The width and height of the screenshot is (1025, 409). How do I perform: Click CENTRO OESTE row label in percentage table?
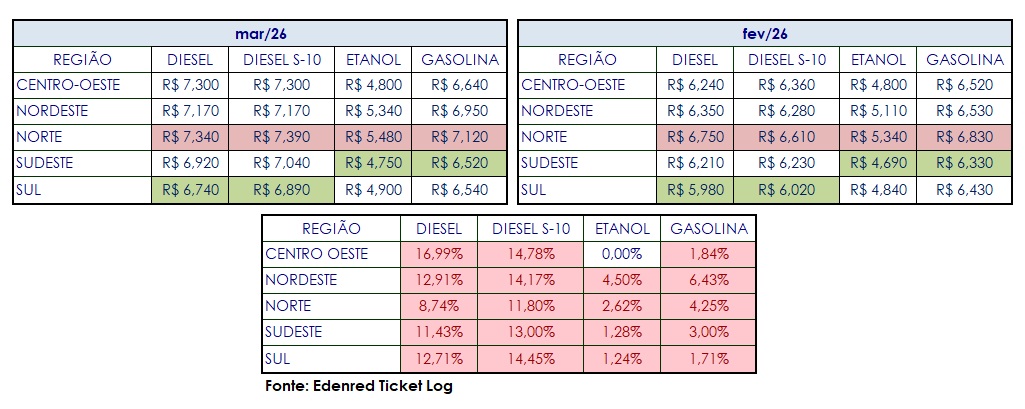(x=320, y=254)
